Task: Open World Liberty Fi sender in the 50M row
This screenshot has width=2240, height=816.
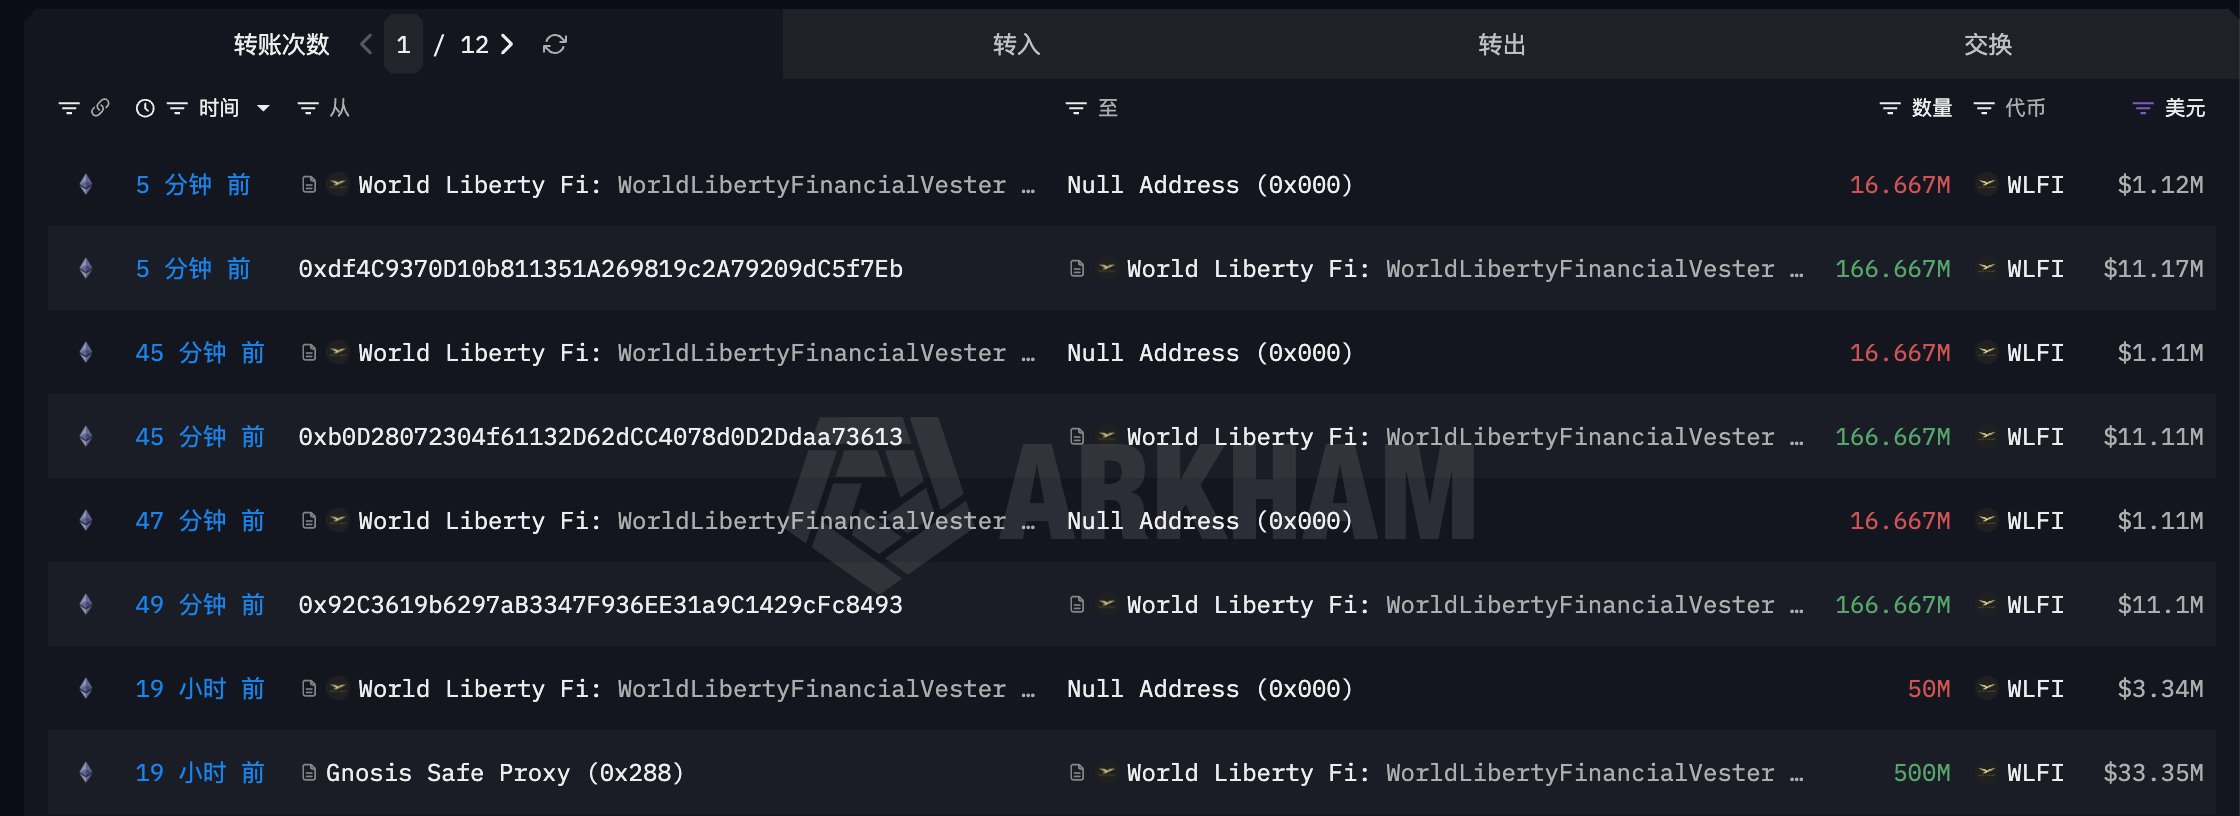Action: coord(696,688)
